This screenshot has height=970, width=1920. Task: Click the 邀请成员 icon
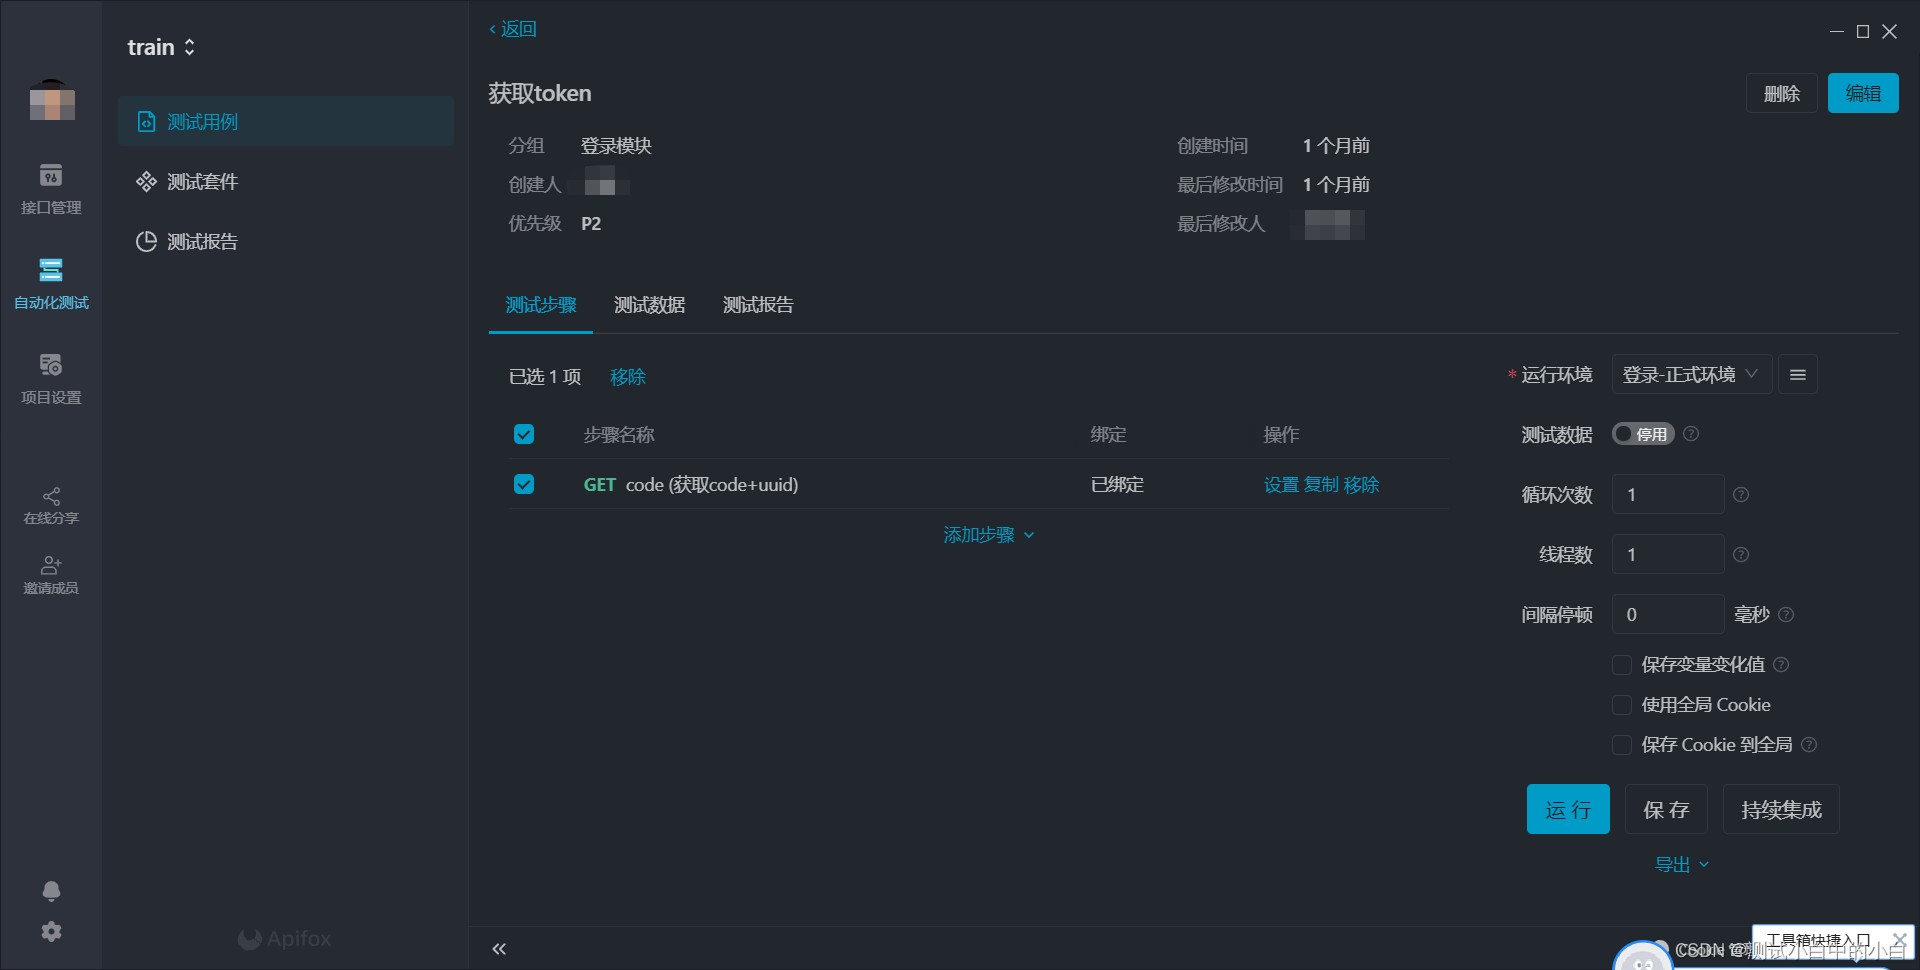(51, 566)
